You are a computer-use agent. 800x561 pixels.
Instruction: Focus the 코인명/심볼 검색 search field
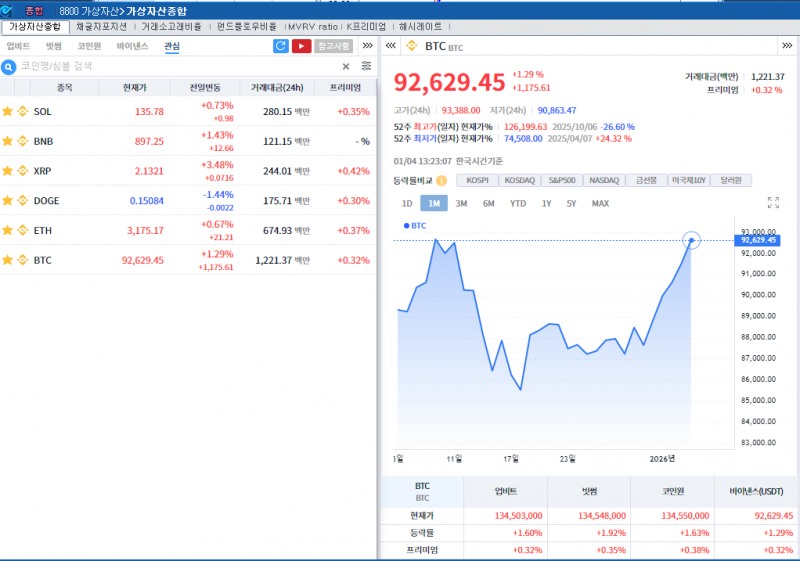pos(179,66)
